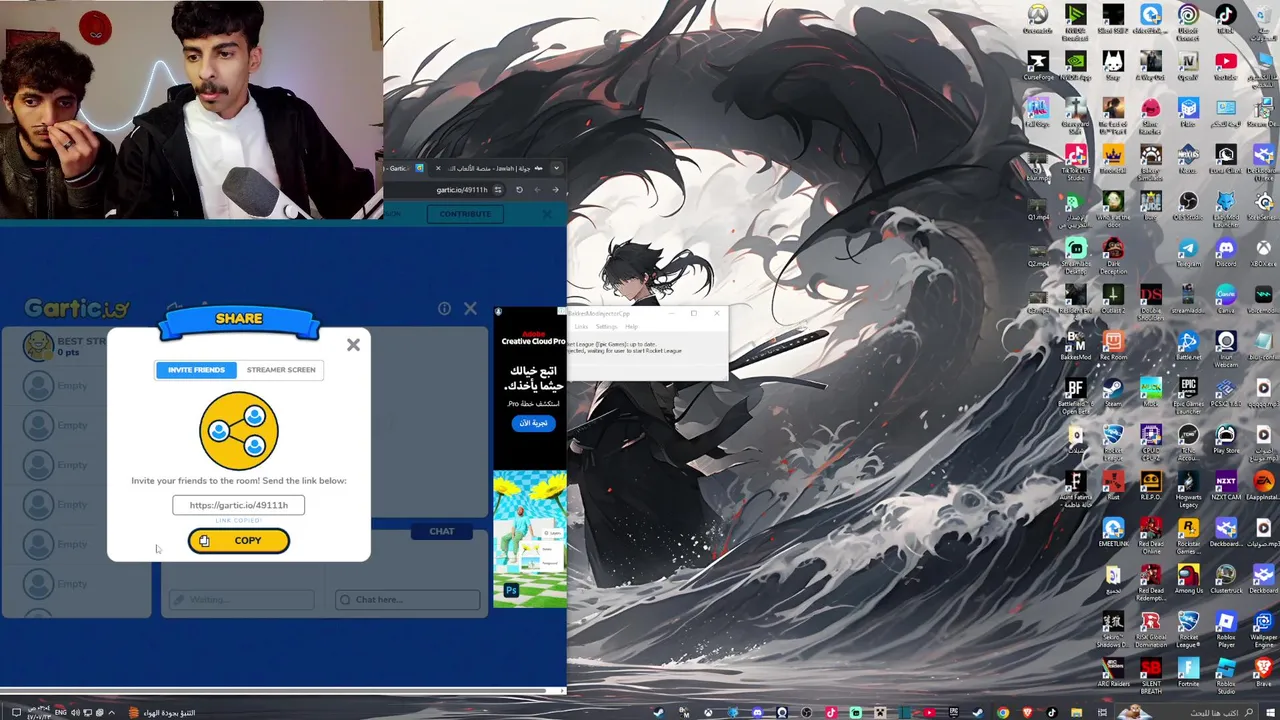The height and width of the screenshot is (720, 1280).
Task: Open the Gartic info icon
Action: [444, 309]
